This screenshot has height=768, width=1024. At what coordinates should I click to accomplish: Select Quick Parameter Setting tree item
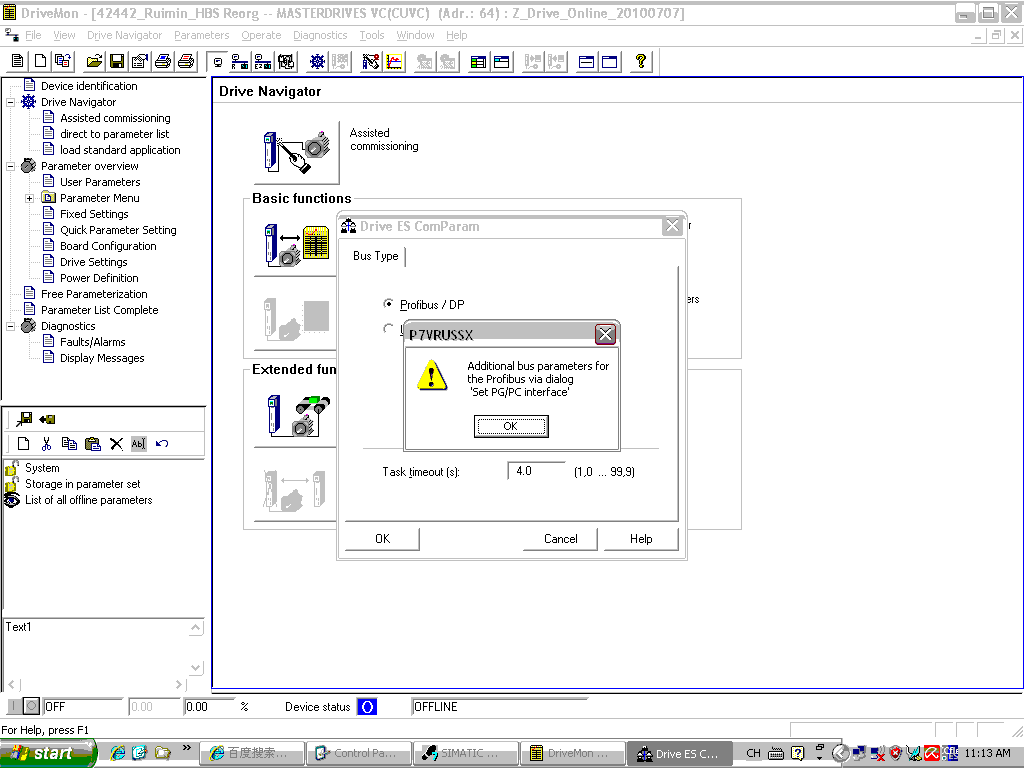118,230
